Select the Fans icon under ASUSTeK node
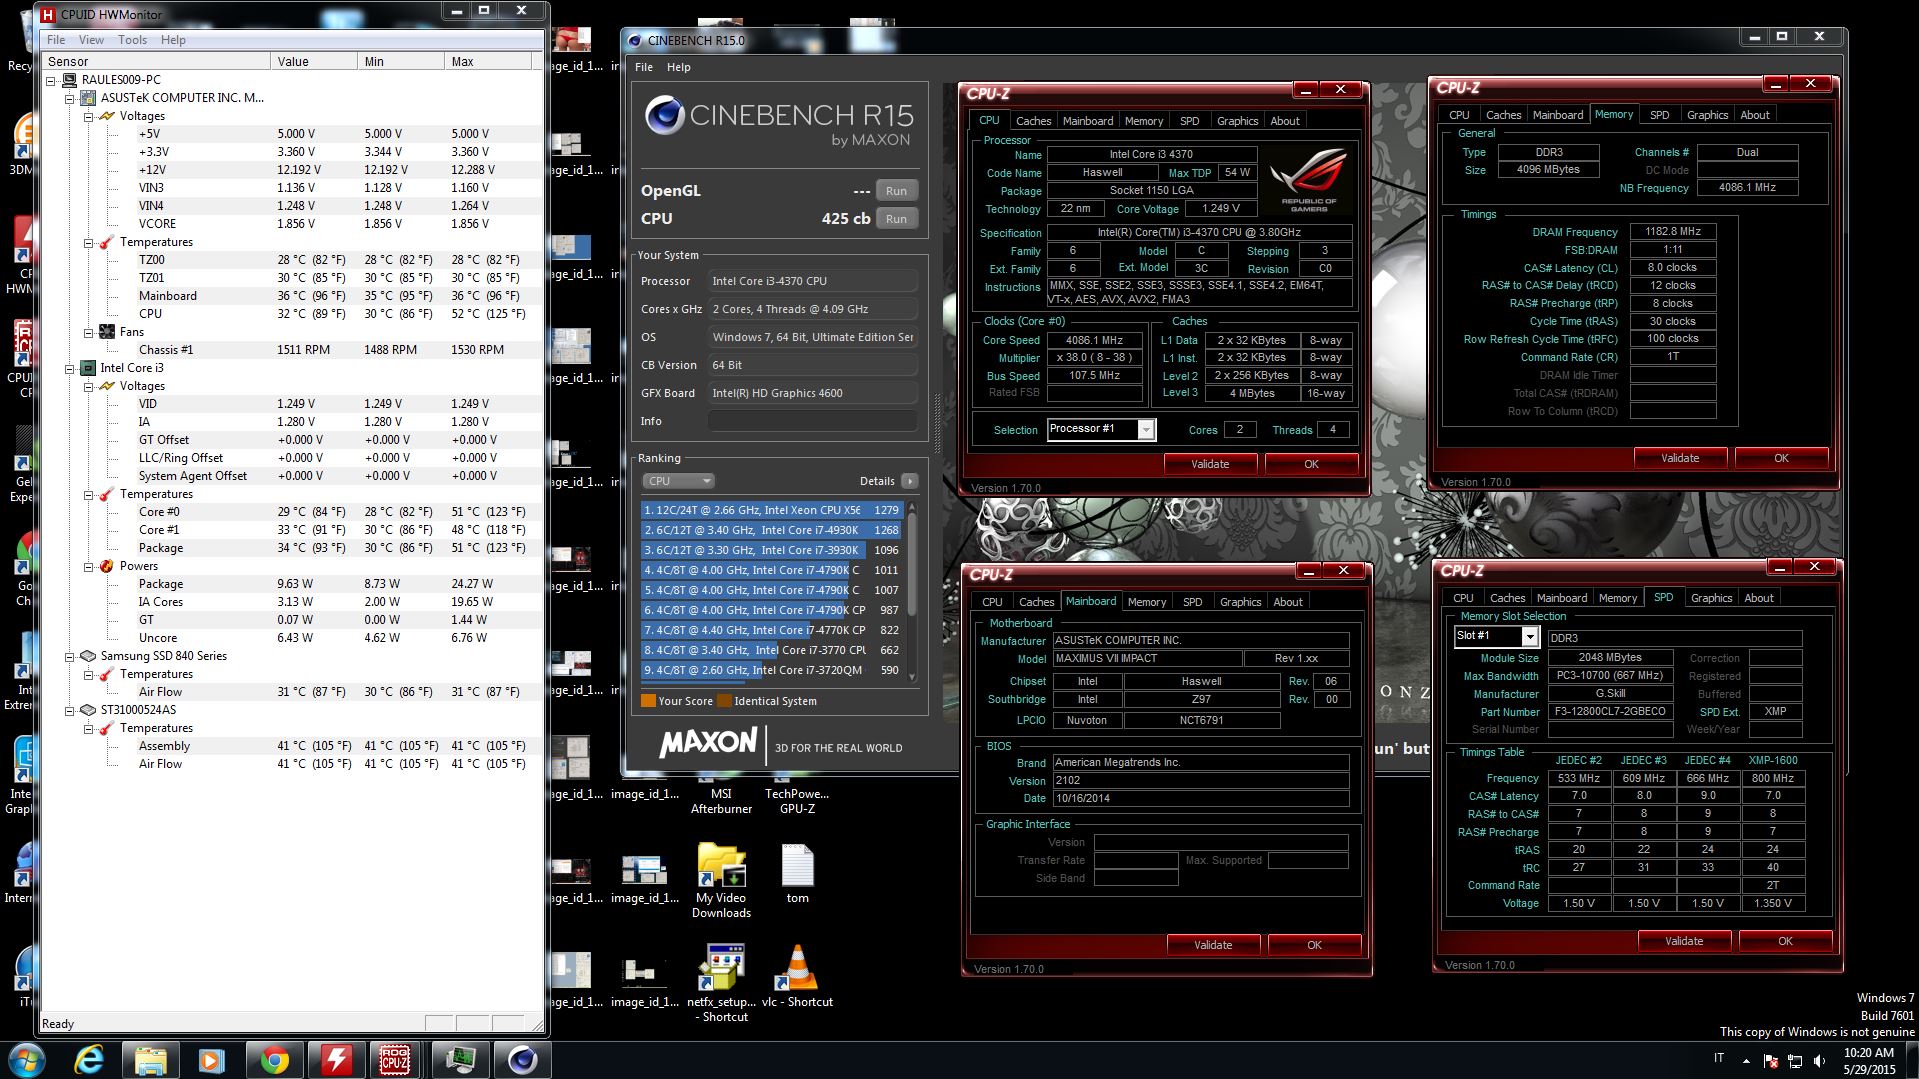 [x=107, y=332]
